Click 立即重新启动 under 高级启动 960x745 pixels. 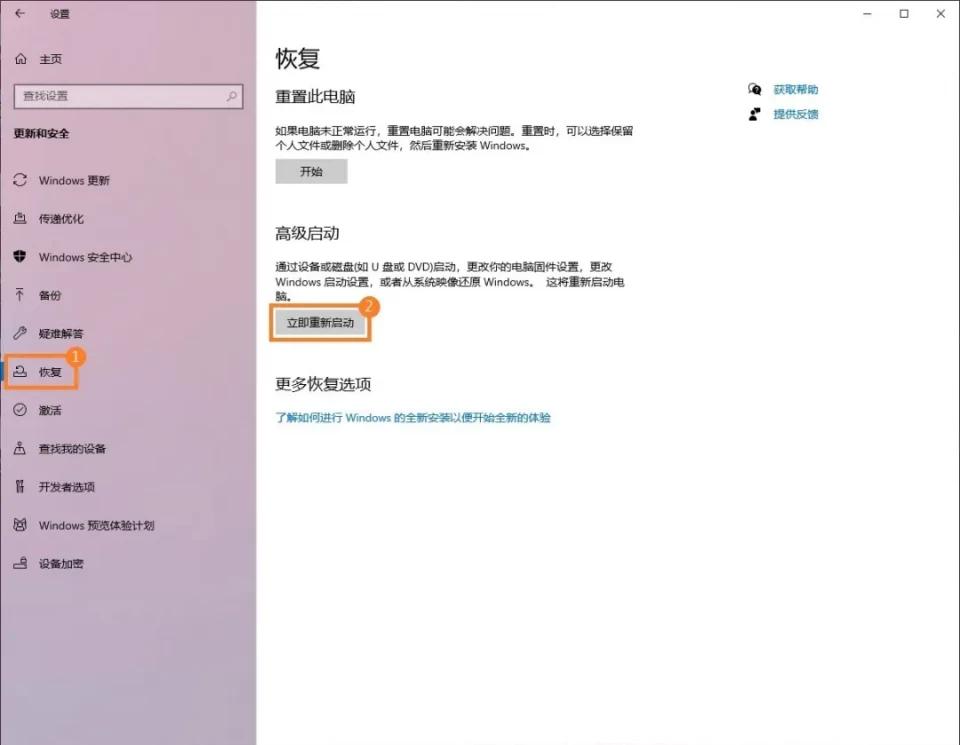320,324
